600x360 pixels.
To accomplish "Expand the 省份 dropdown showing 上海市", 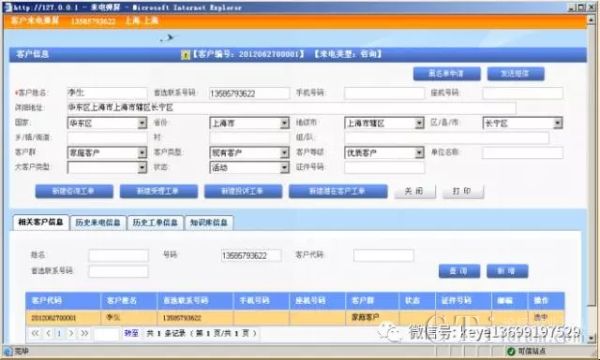I will click(249, 123).
